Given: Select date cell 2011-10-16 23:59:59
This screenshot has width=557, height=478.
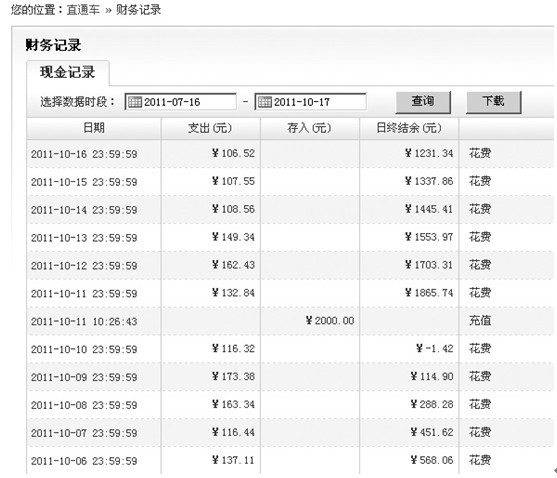Looking at the screenshot, I should coord(84,154).
